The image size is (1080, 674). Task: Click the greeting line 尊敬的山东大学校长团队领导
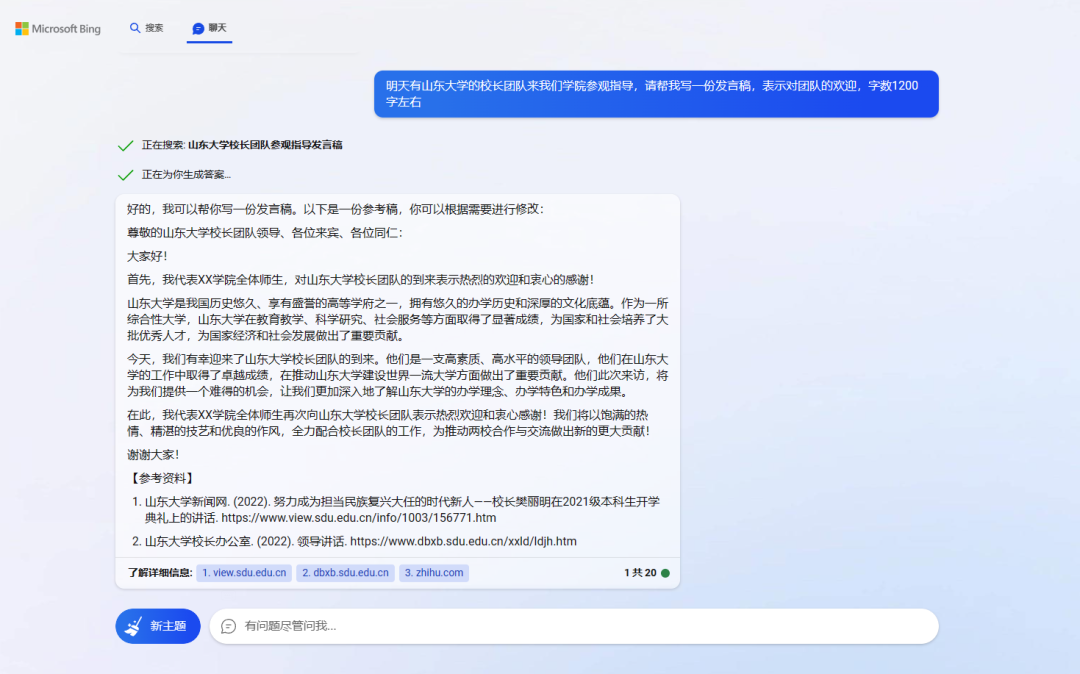coord(264,233)
